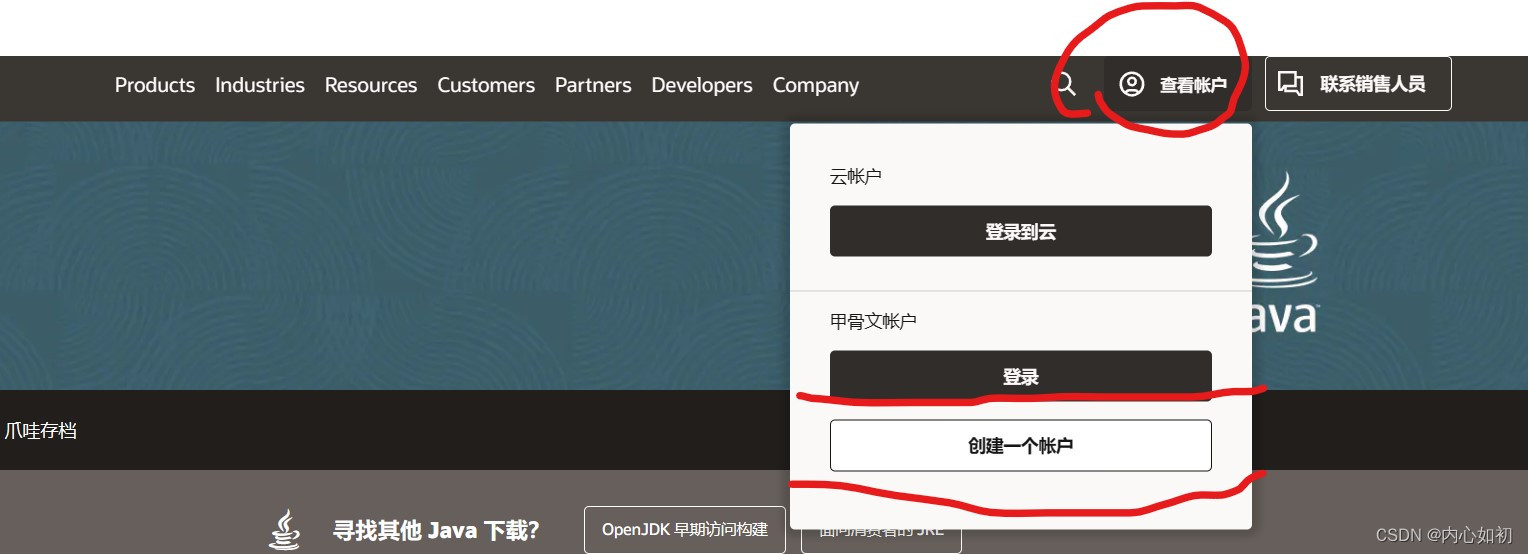Open the Company menu
The height and width of the screenshot is (554, 1528).
click(x=816, y=86)
